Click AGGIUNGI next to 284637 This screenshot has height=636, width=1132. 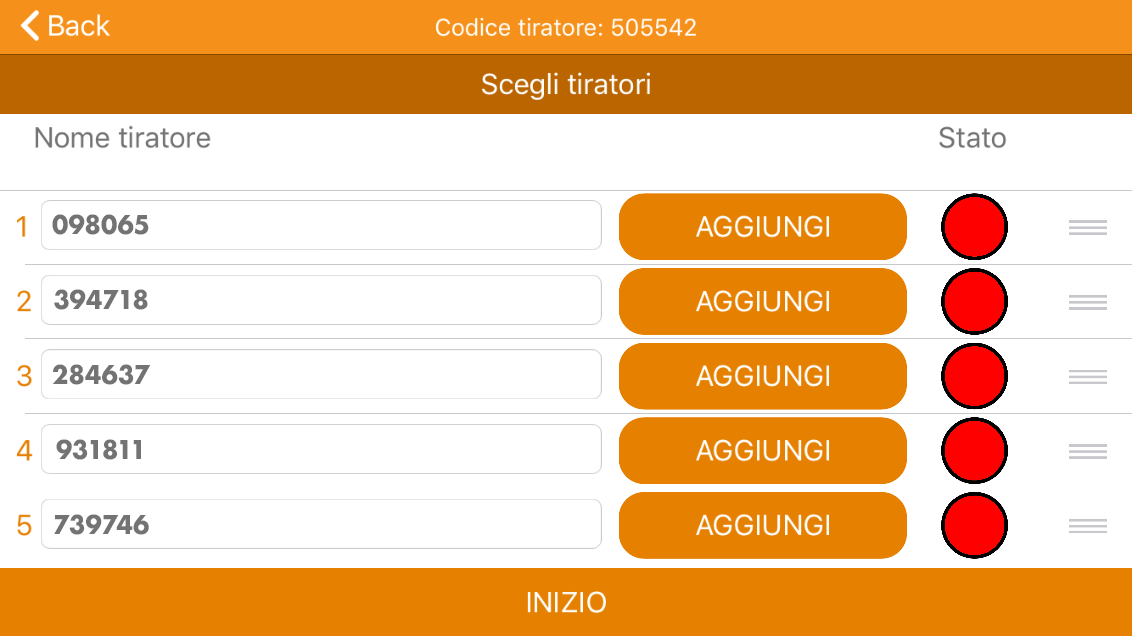coord(763,376)
